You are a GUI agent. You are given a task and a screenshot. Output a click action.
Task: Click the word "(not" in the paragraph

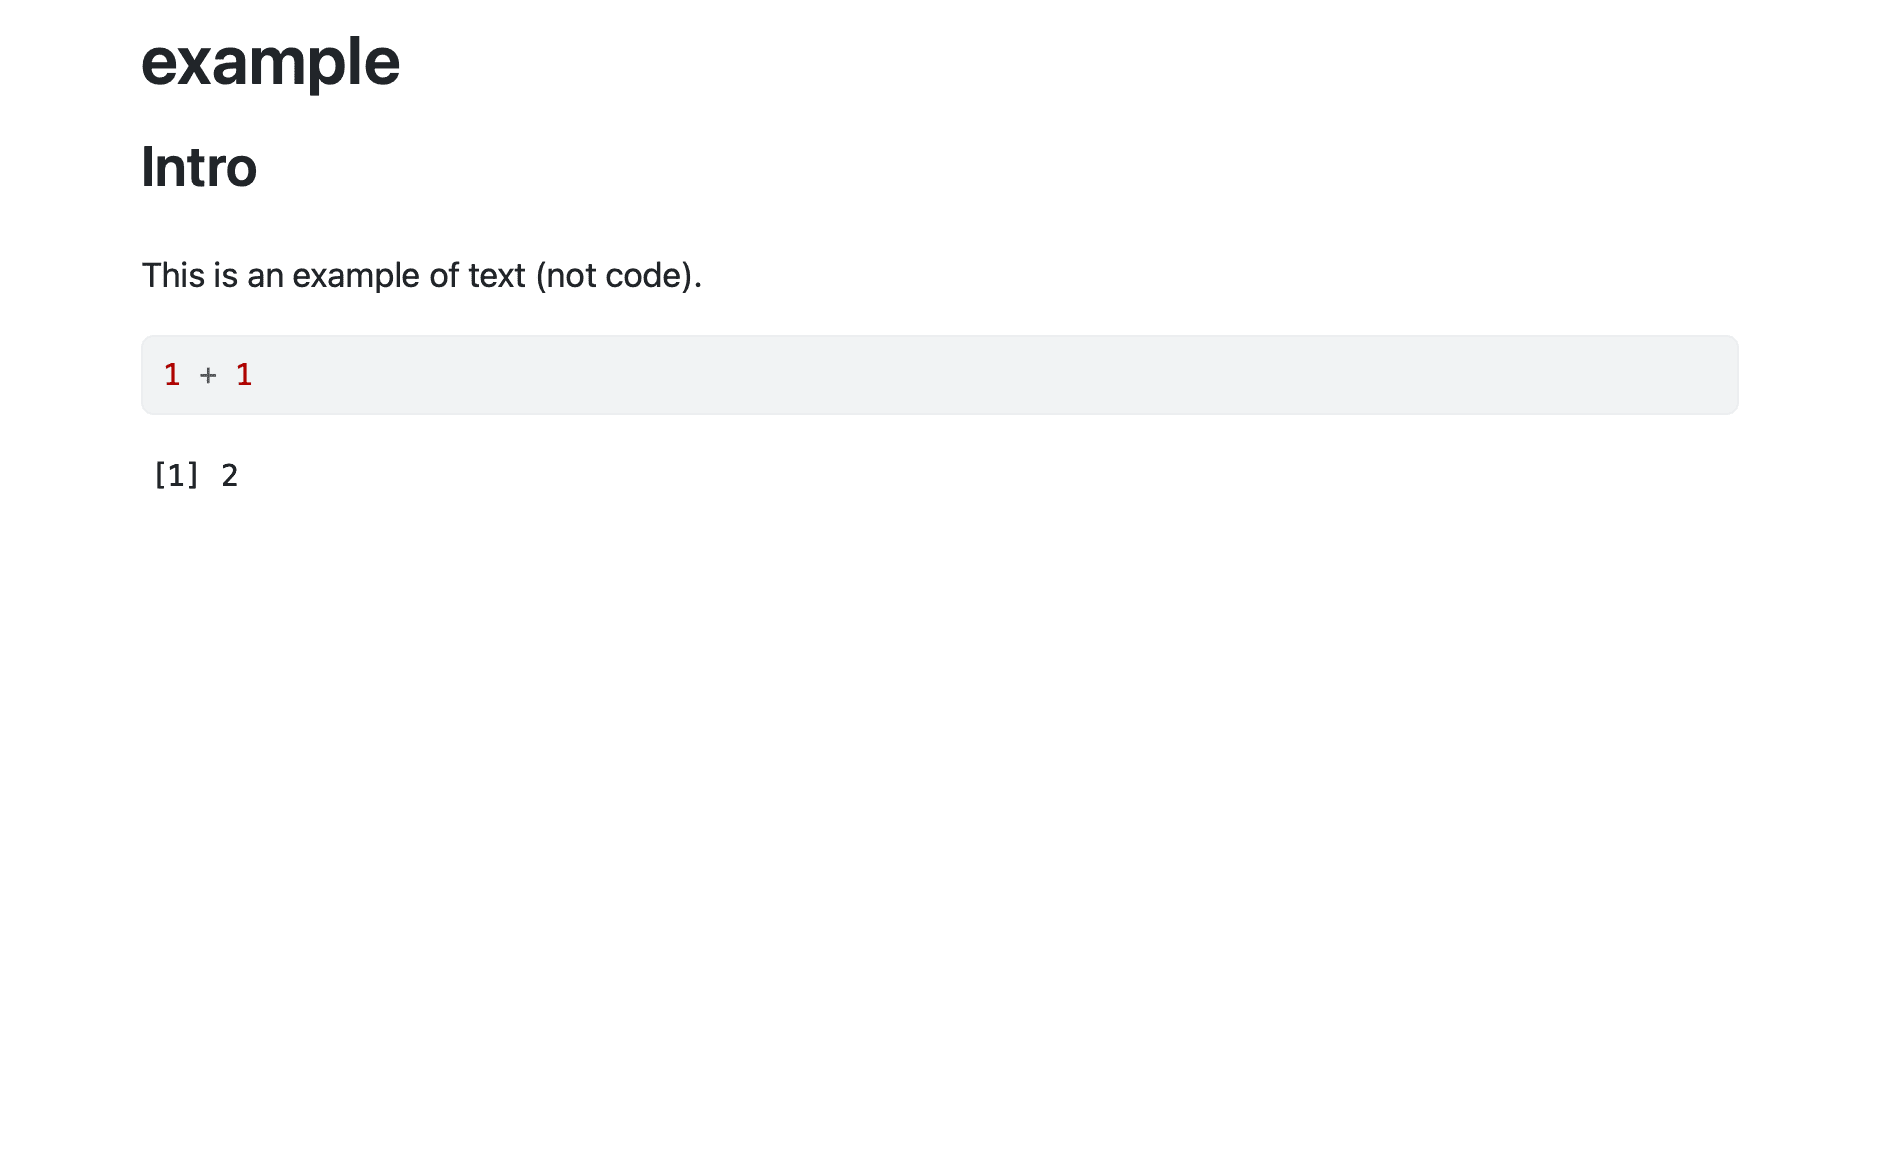tap(567, 275)
